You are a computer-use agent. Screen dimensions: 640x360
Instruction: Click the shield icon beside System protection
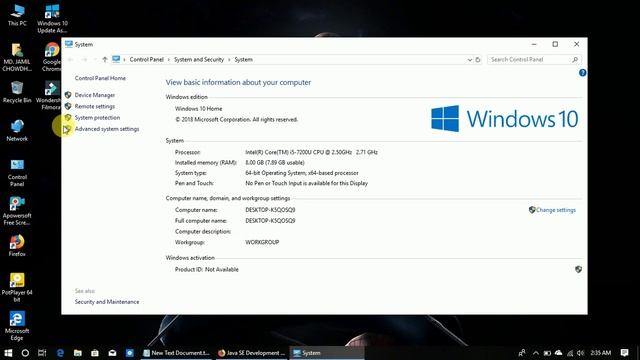68,118
